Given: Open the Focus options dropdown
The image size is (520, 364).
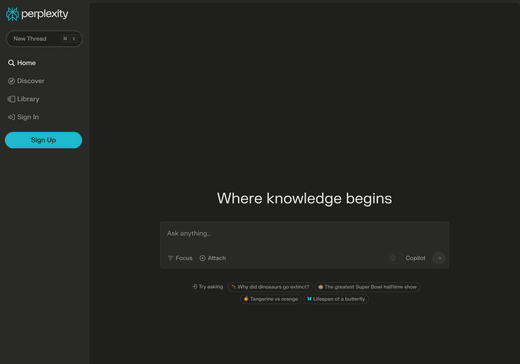Looking at the screenshot, I should coord(180,258).
